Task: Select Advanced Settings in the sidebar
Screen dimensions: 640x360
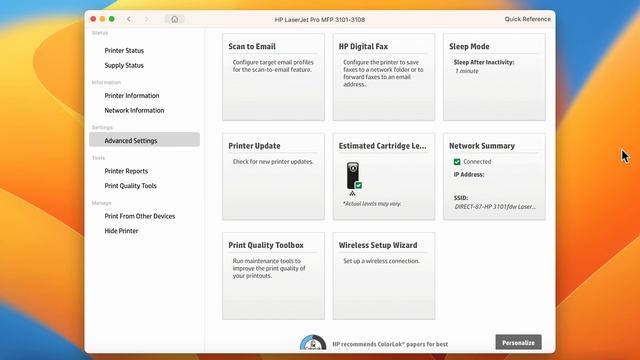Action: tap(144, 140)
